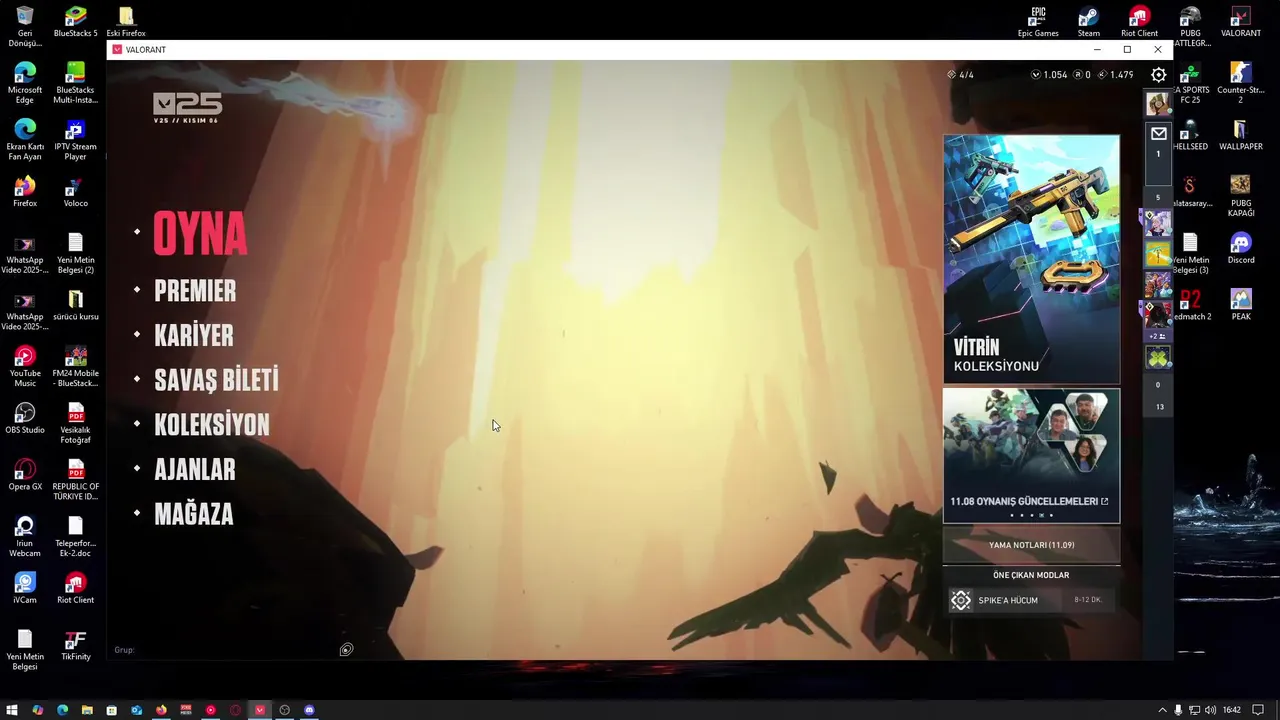Image resolution: width=1280 pixels, height=720 pixels.
Task: Open your player profile avatar in social panel
Action: pyautogui.click(x=1158, y=103)
